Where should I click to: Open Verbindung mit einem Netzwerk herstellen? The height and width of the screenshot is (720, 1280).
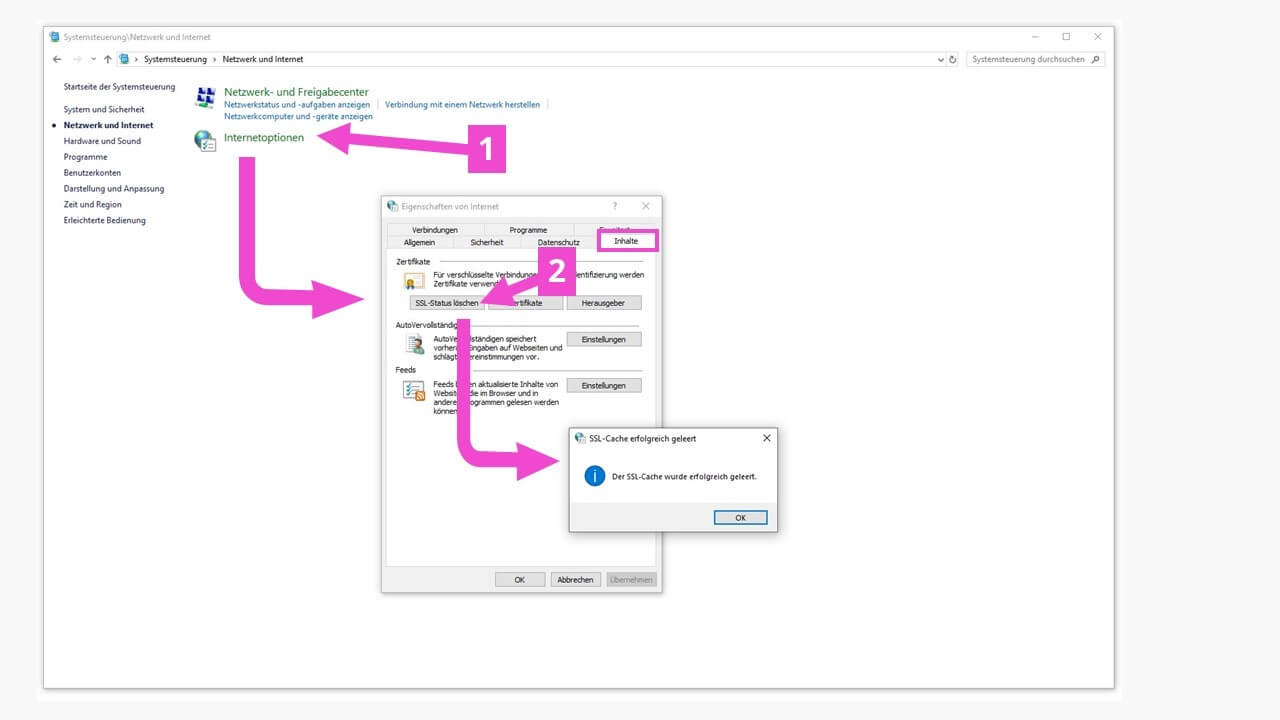(x=463, y=104)
